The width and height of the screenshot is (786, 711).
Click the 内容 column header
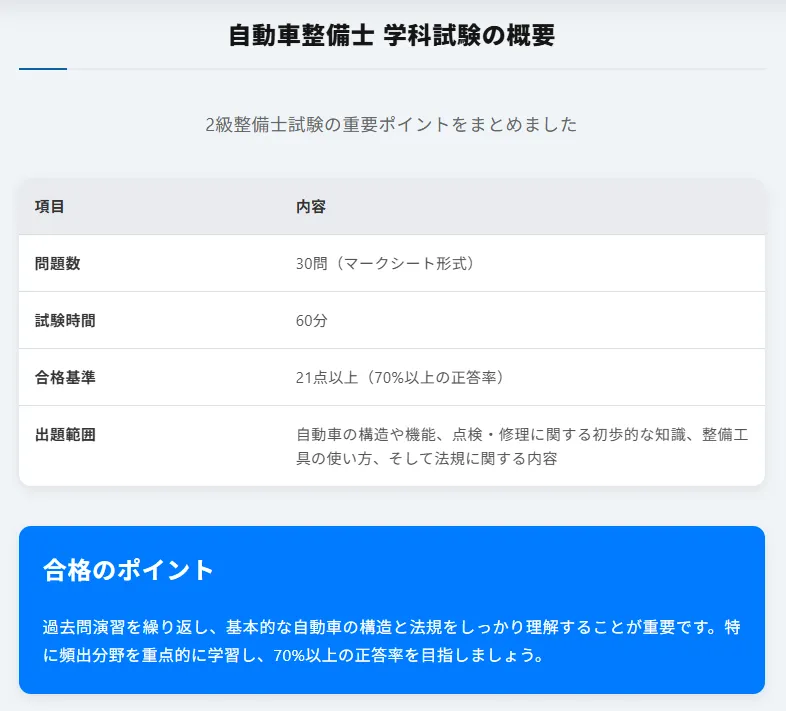311,207
